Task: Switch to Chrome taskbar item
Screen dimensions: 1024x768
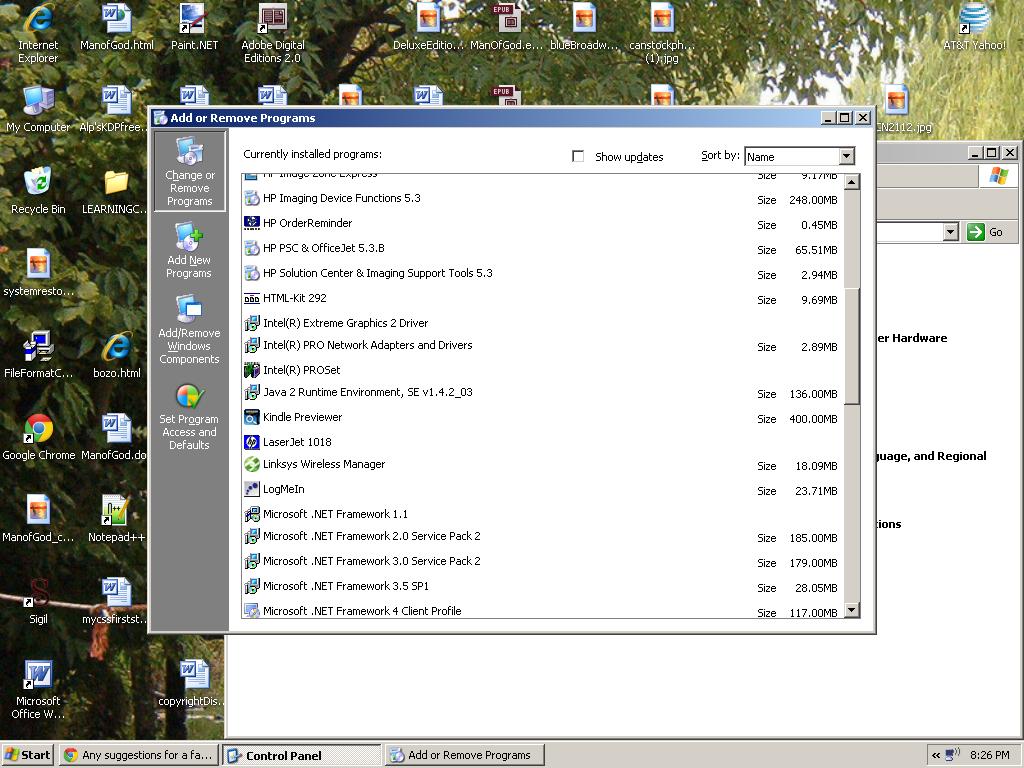Action: pos(140,755)
